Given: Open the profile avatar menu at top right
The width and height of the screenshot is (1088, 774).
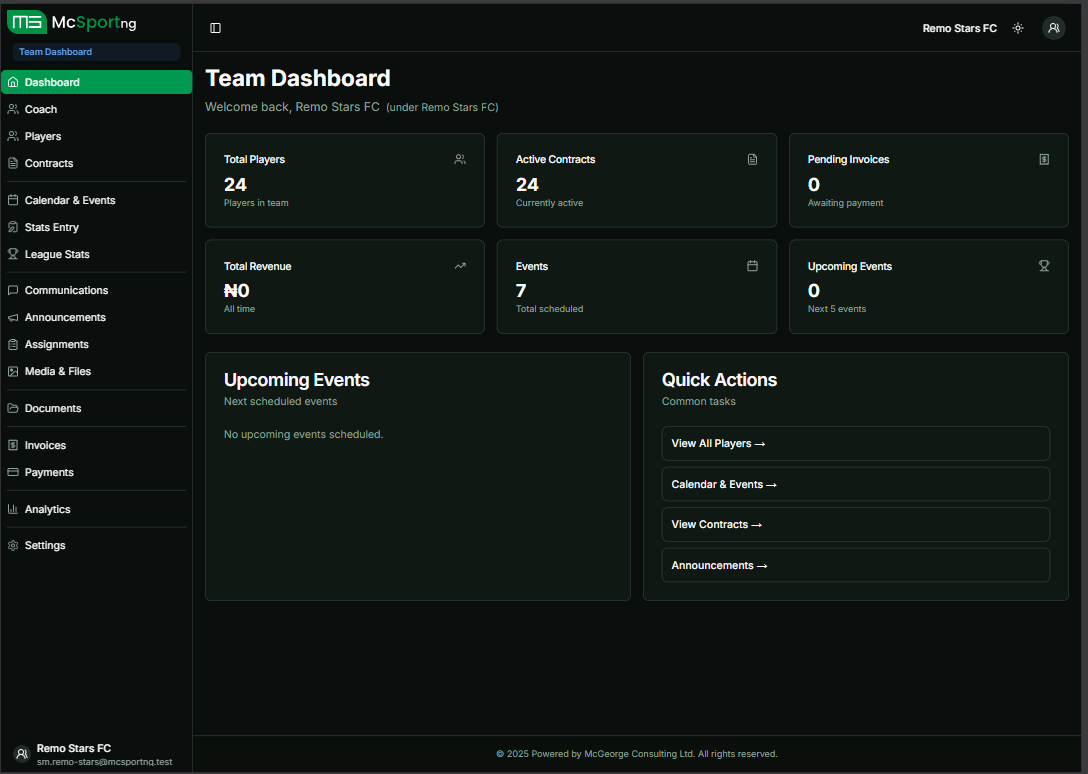Looking at the screenshot, I should click(x=1054, y=28).
